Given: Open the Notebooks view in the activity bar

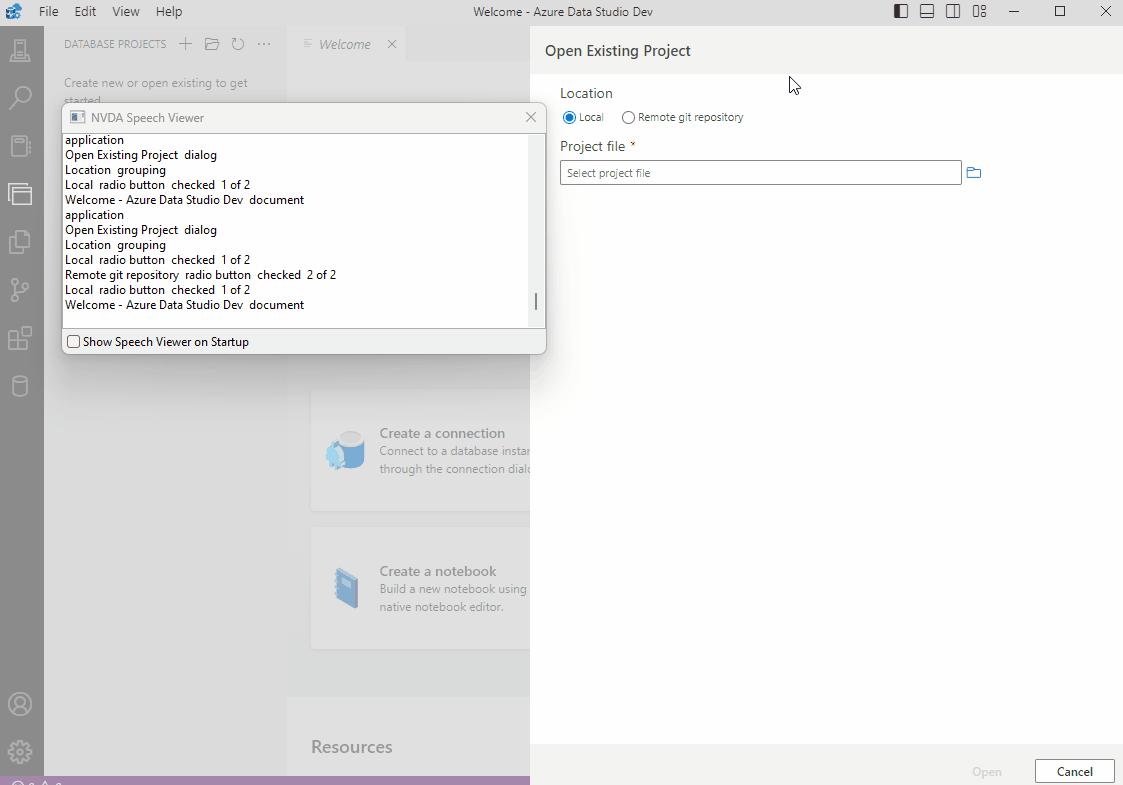Looking at the screenshot, I should coord(20,145).
